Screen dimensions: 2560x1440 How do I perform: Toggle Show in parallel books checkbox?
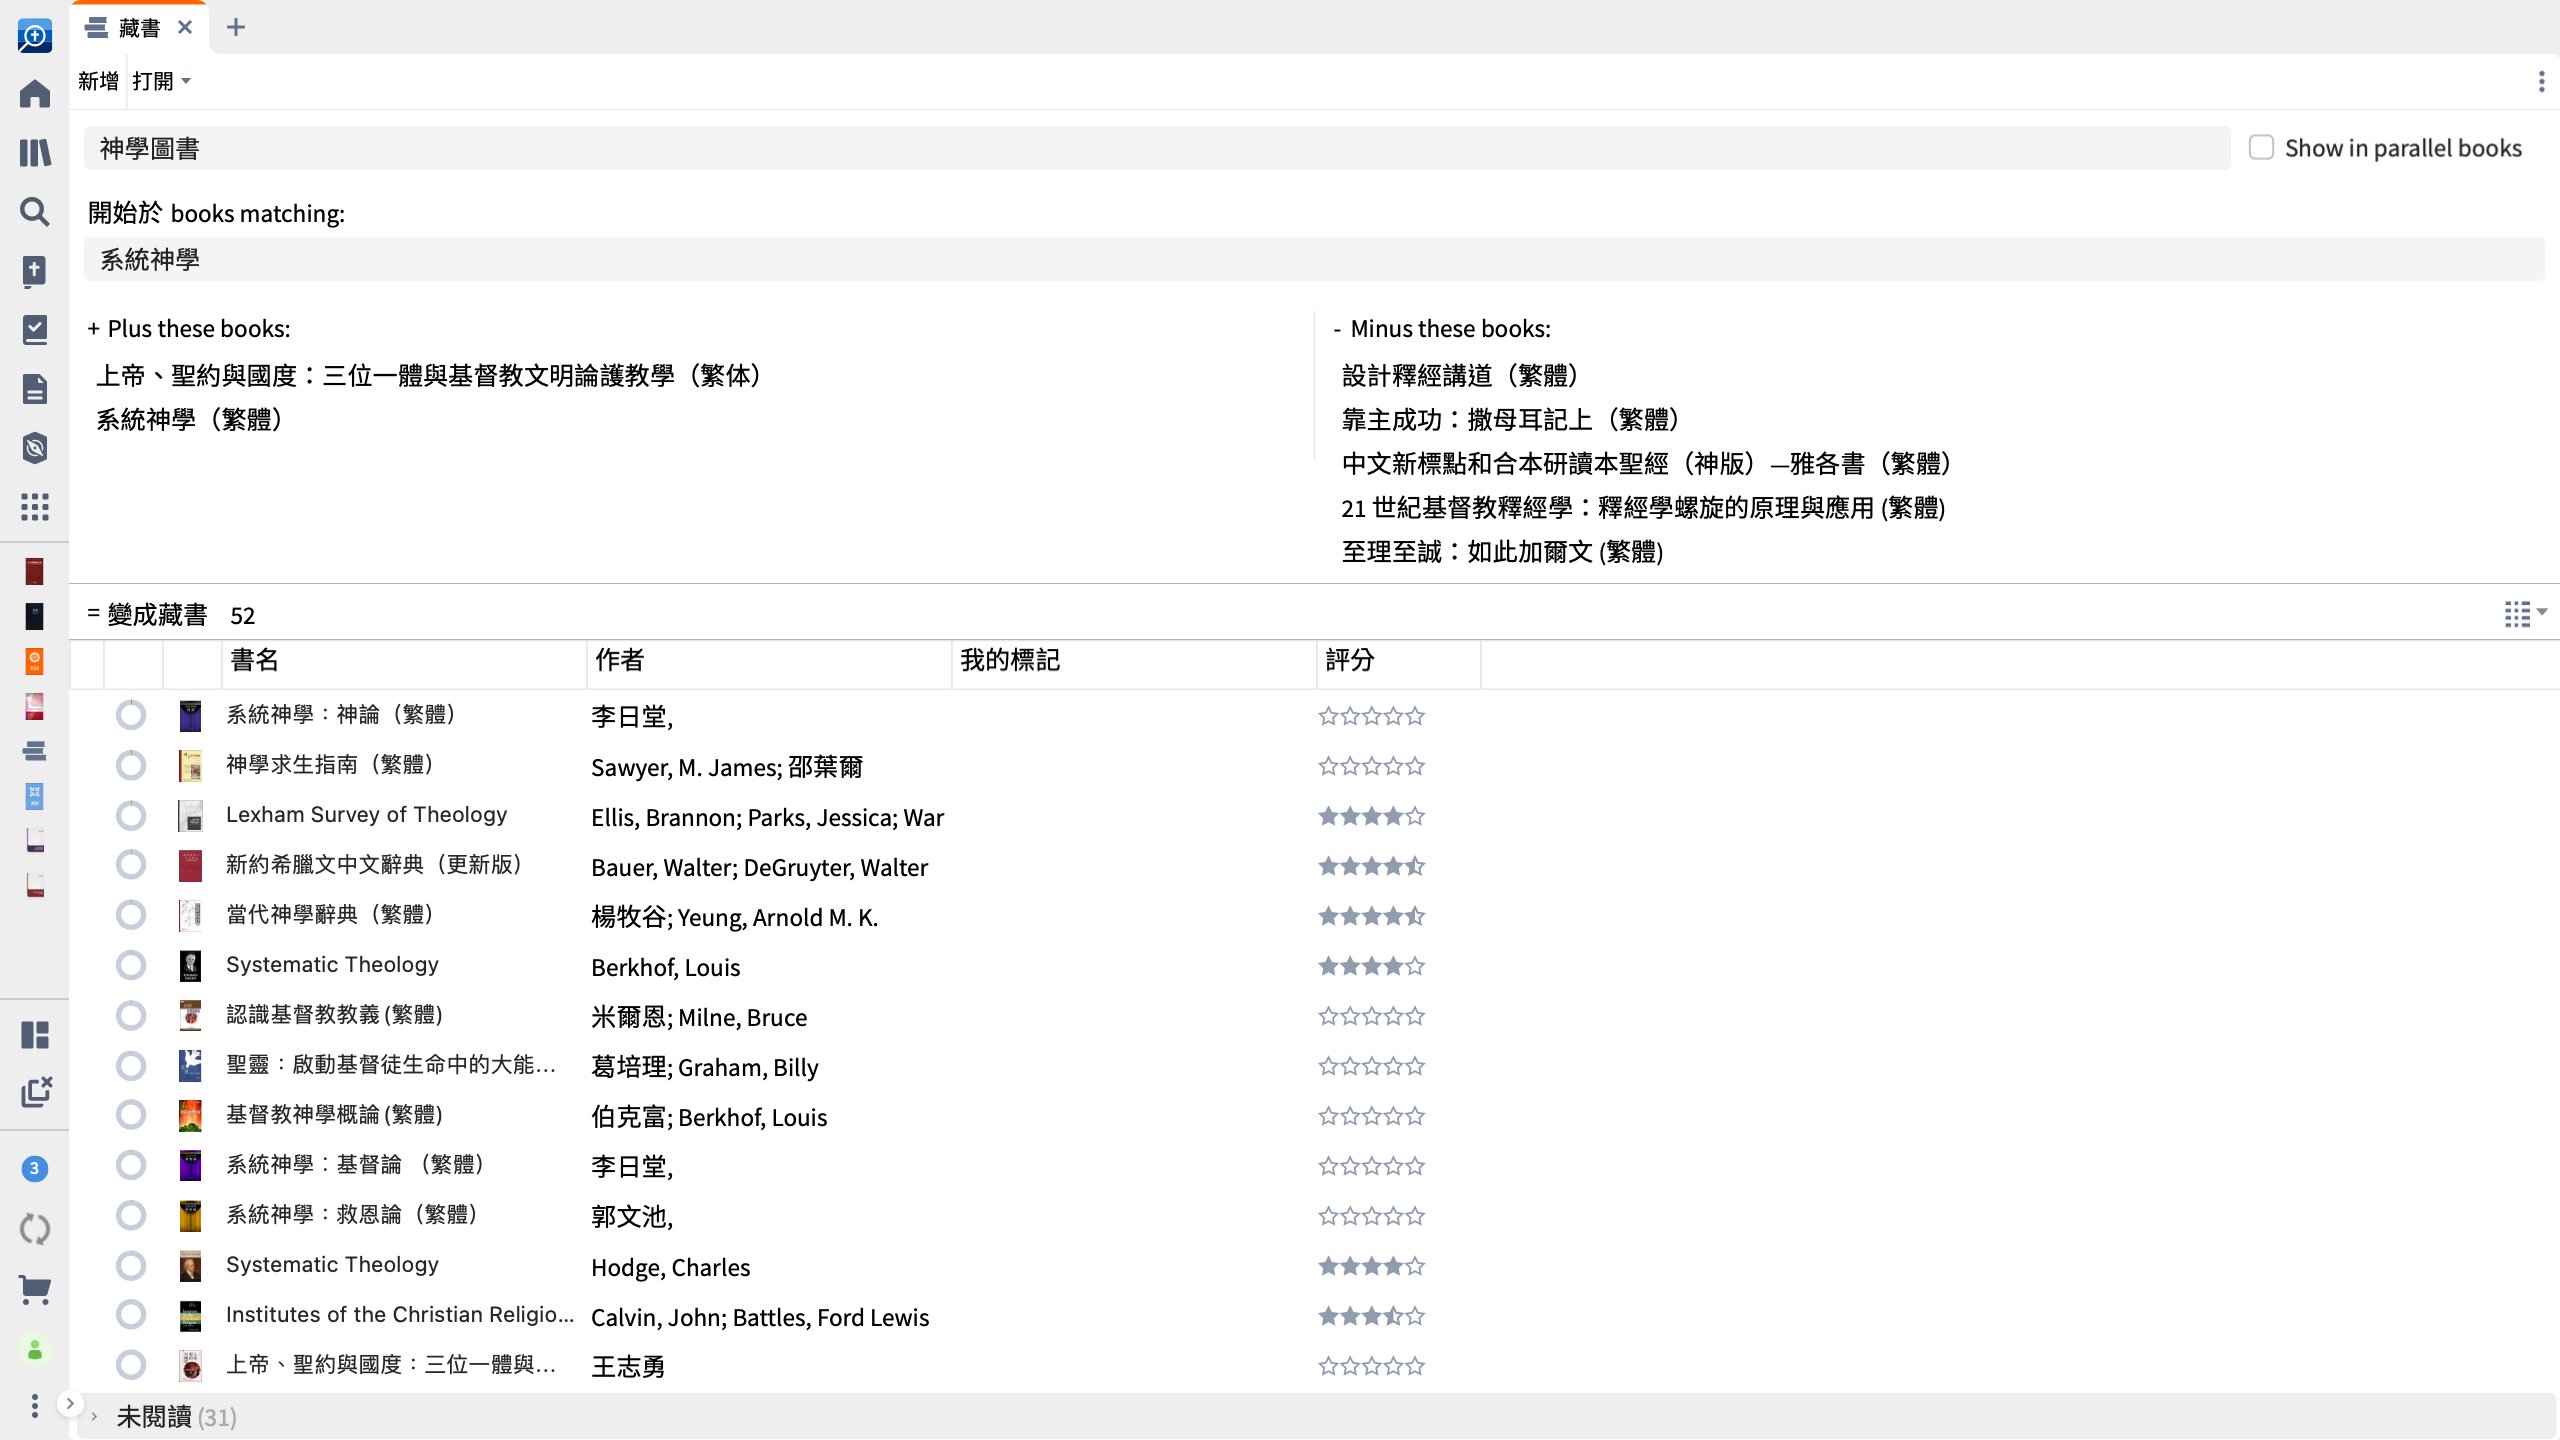2263,146
